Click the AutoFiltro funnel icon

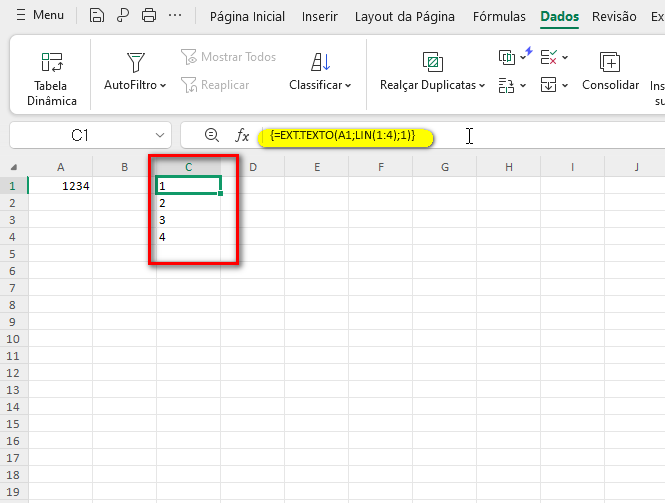click(x=136, y=62)
